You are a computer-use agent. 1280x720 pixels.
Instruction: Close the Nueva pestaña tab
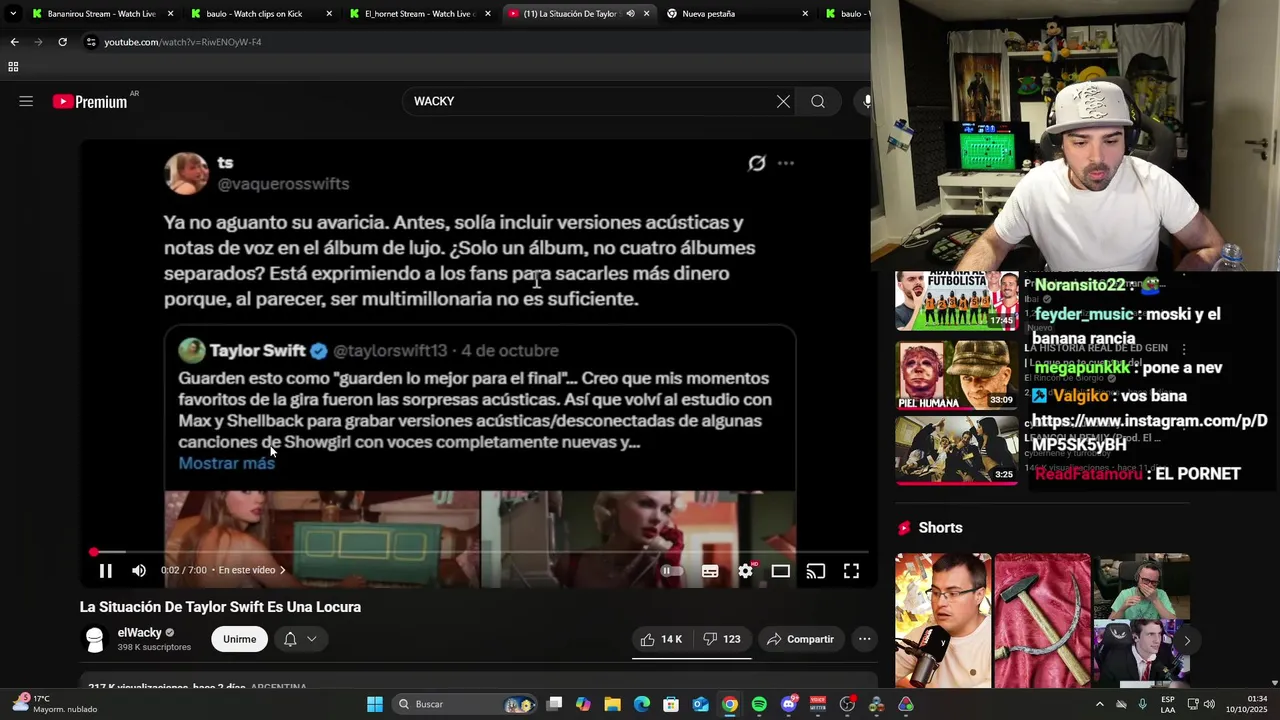(805, 14)
